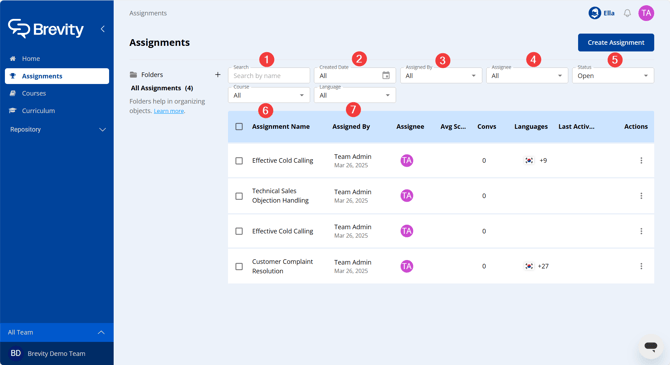Open the Status dropdown showing Open
This screenshot has height=365, width=670.
point(613,76)
